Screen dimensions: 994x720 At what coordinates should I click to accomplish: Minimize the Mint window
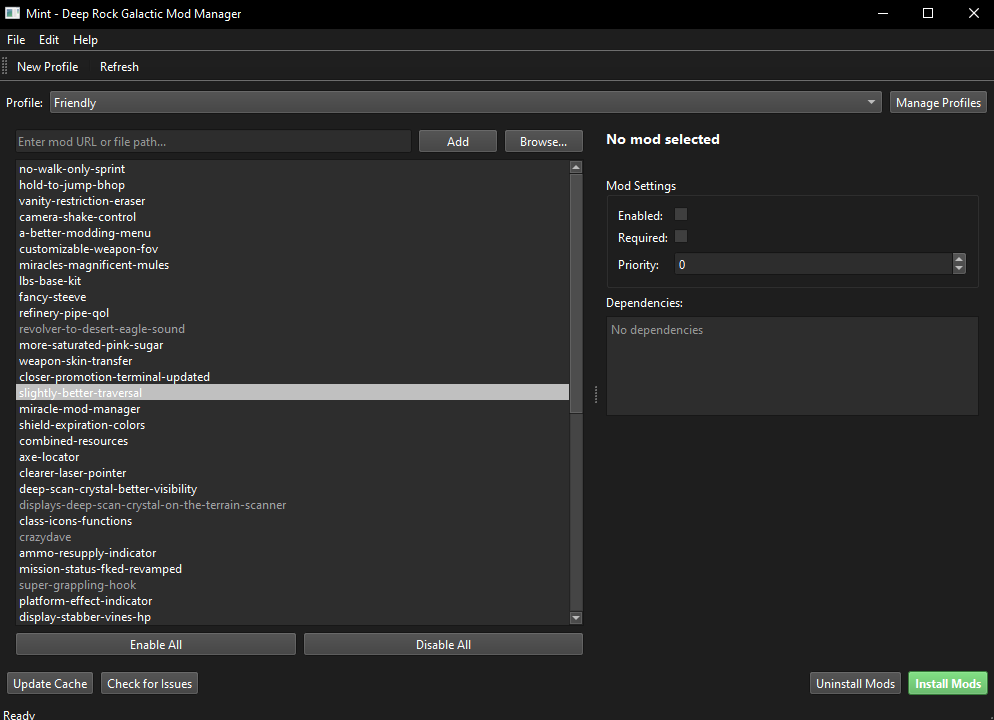[x=882, y=13]
